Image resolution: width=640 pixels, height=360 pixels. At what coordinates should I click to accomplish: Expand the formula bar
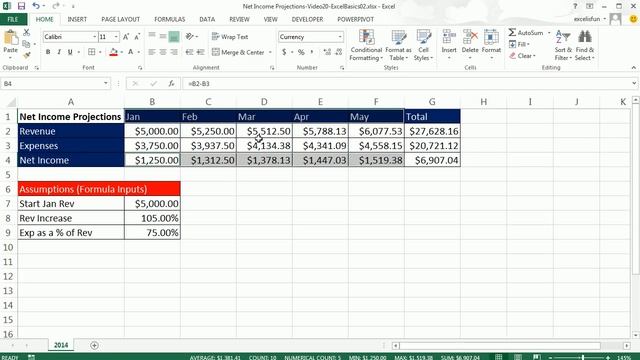click(x=634, y=84)
